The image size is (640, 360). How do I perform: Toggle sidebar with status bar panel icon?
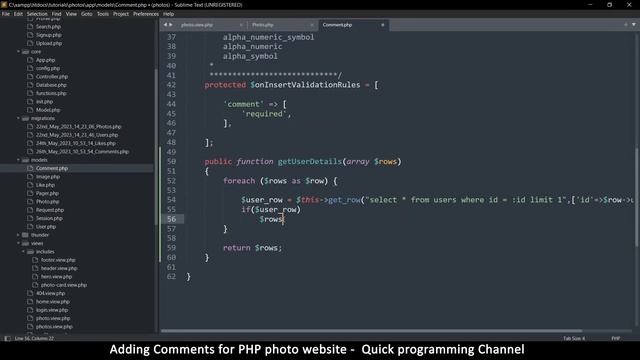[7, 338]
